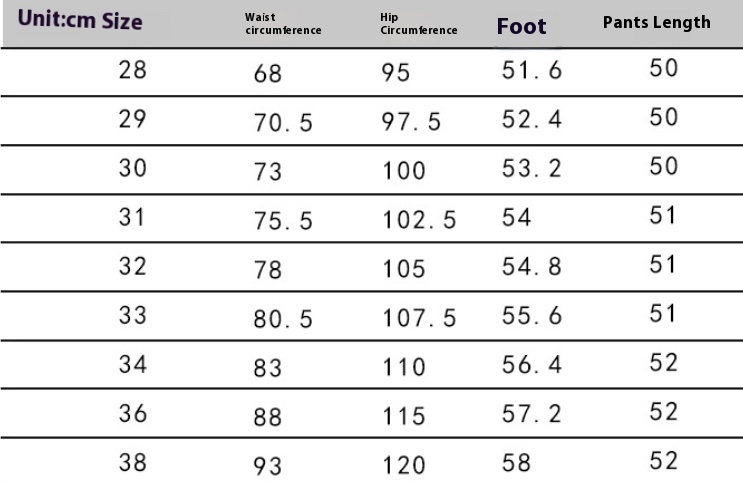Screen dimensions: 743x484
Task: Click hip value 120 in the last row
Action: [x=404, y=465]
